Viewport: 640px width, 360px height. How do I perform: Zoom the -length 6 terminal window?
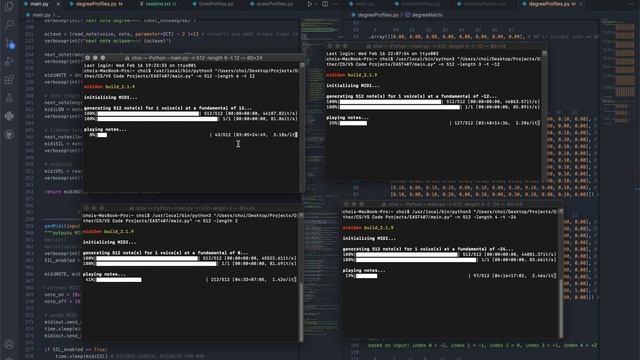103,58
